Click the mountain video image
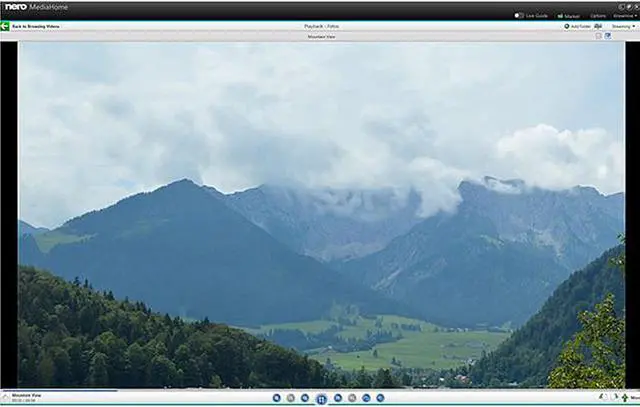The image size is (640, 407). [x=321, y=215]
